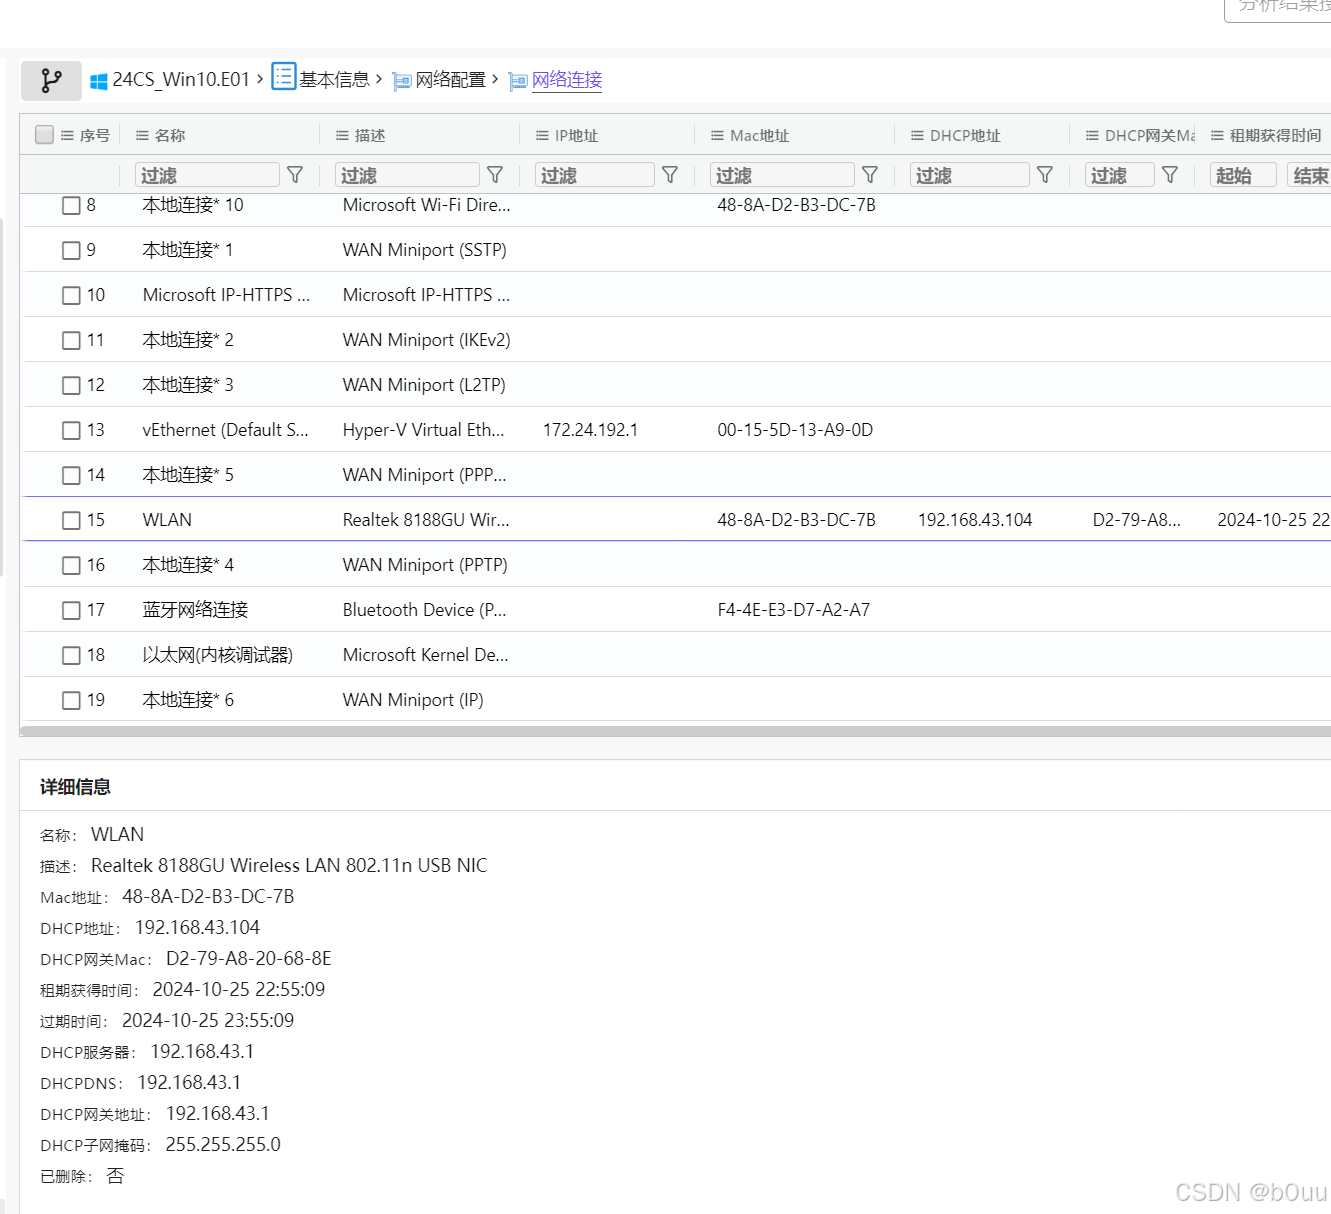Expand breadcrumb chevron after 24CS_Win10.E01

[x=260, y=79]
